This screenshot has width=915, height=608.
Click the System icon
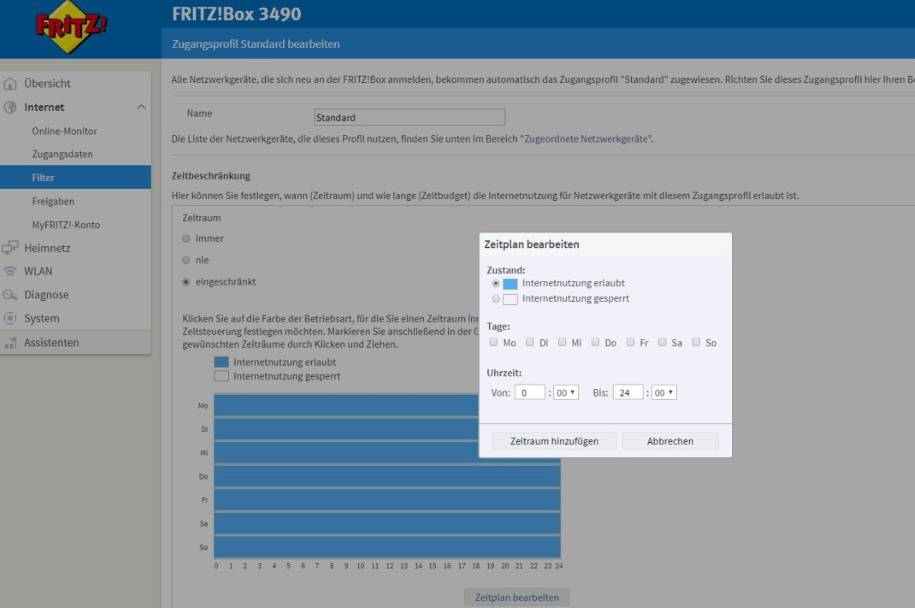pyautogui.click(x=10, y=319)
